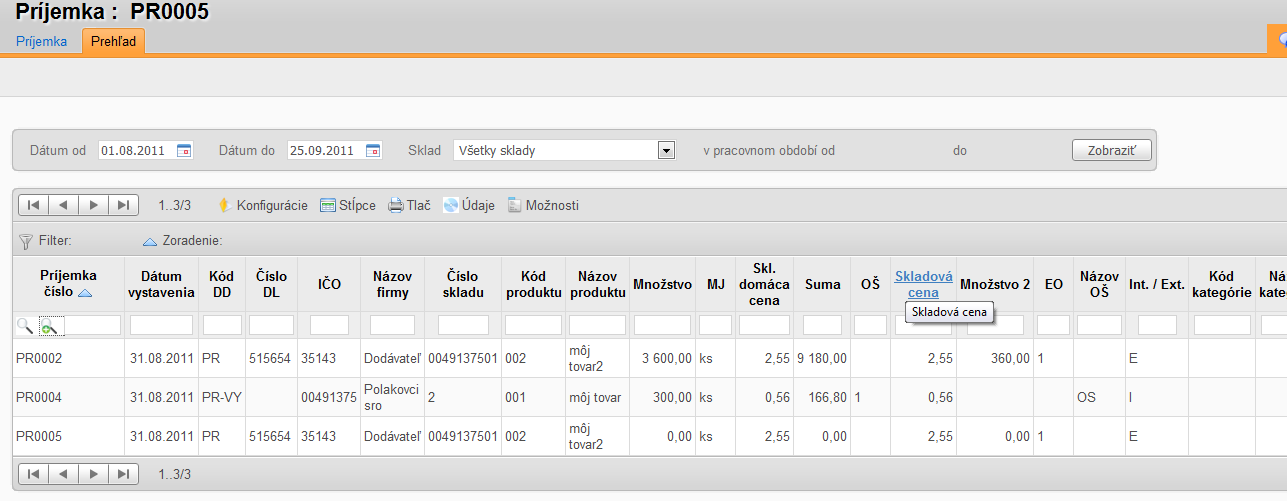Screen dimensions: 1287x501
Task: Click Kód produktu column header
Action: (533, 284)
